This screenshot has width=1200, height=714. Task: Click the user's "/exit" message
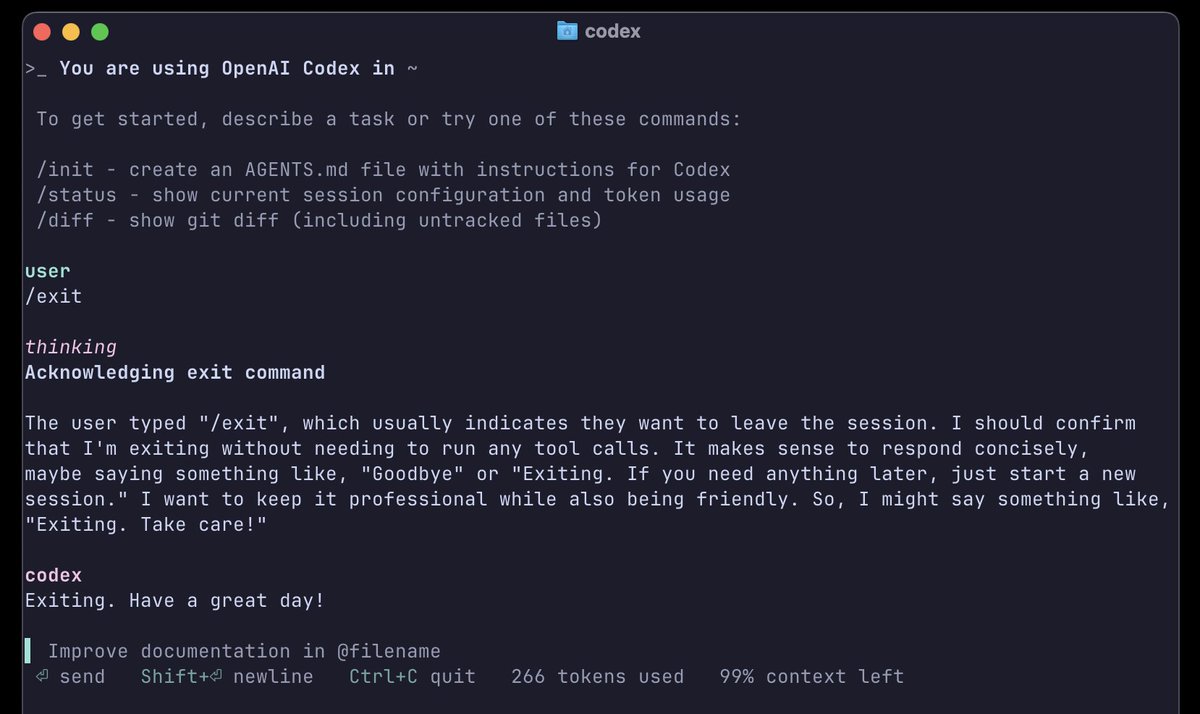(x=53, y=297)
